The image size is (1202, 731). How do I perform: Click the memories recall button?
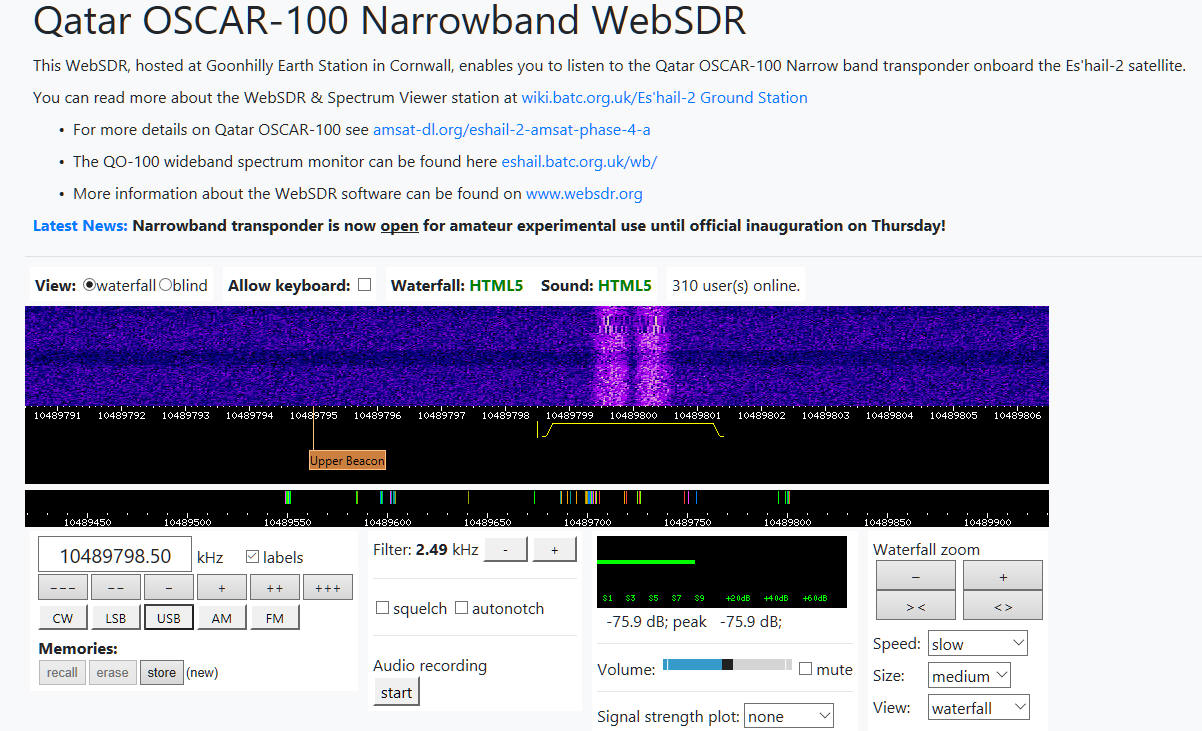pyautogui.click(x=62, y=672)
